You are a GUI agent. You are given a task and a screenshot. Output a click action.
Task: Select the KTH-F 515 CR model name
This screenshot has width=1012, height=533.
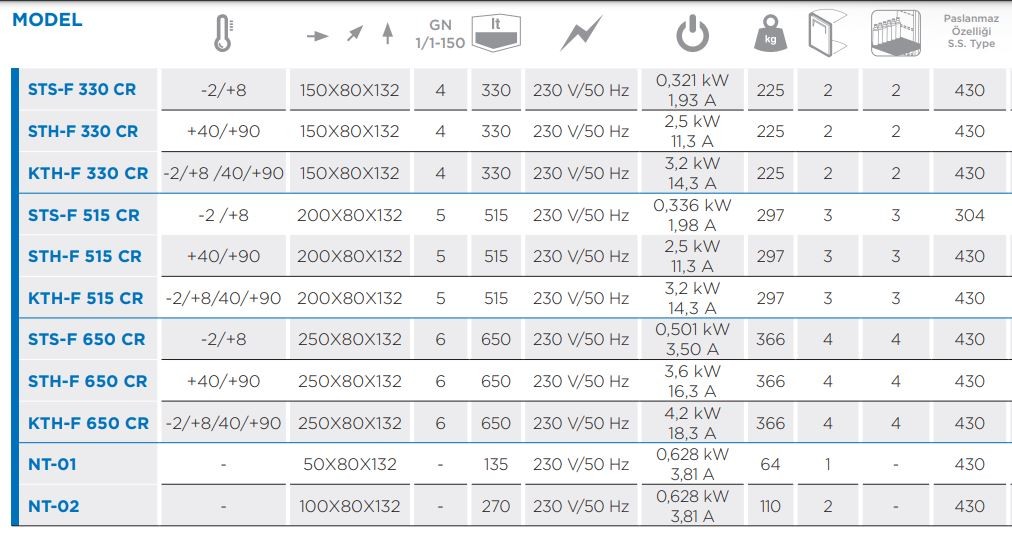coord(85,298)
